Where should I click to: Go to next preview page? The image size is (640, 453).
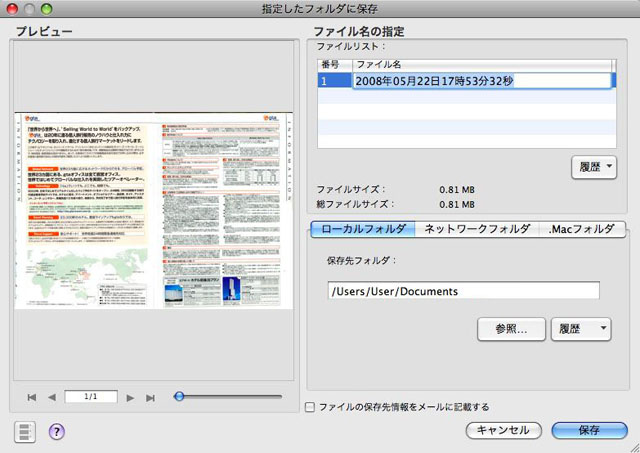[130, 397]
